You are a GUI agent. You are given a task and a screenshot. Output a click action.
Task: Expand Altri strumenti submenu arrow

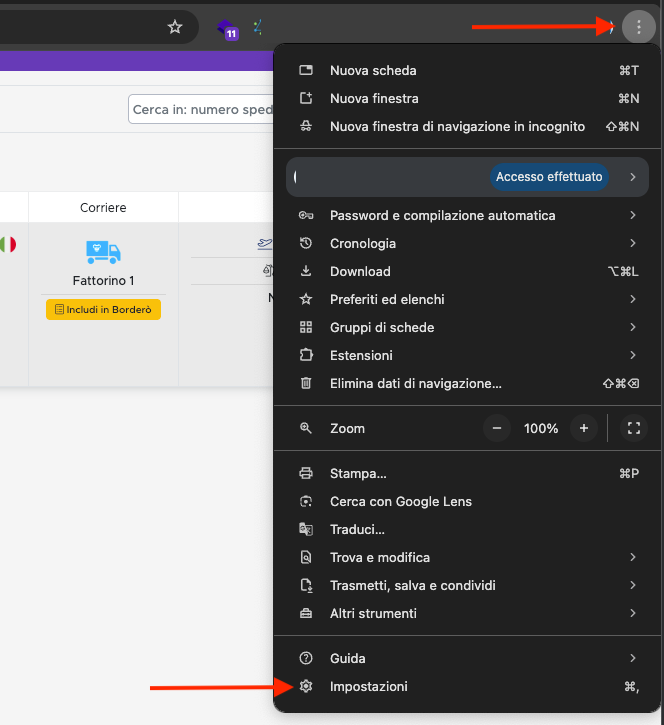(633, 613)
